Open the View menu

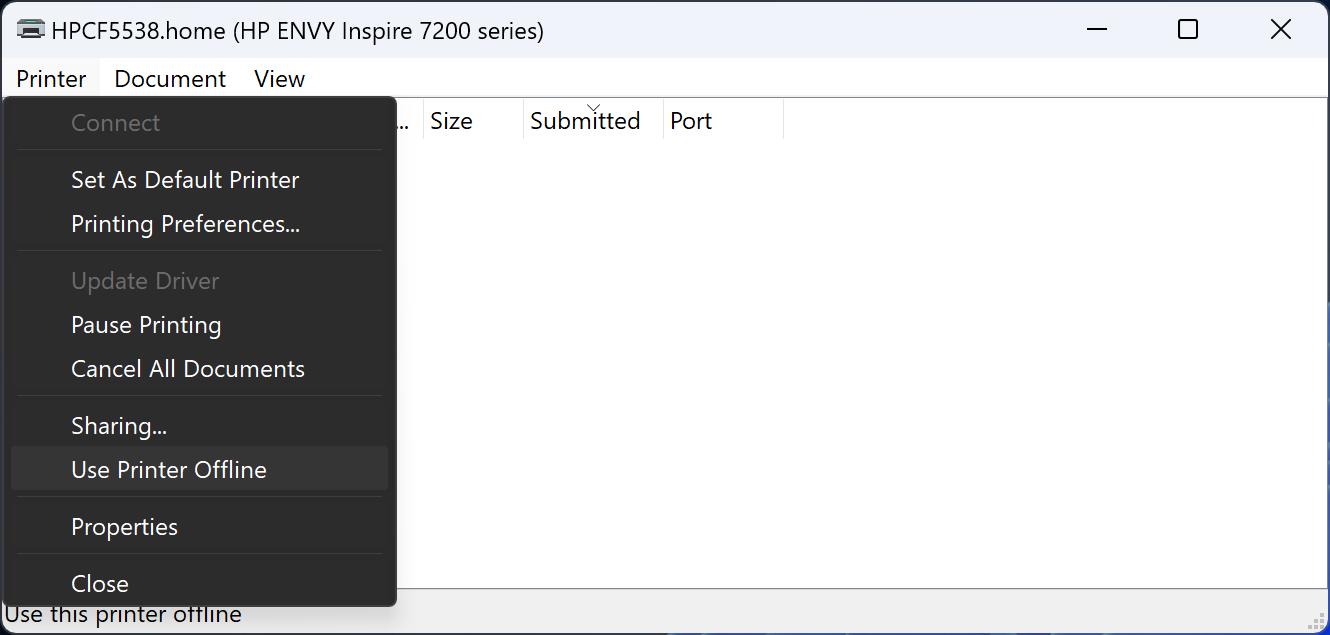(279, 79)
